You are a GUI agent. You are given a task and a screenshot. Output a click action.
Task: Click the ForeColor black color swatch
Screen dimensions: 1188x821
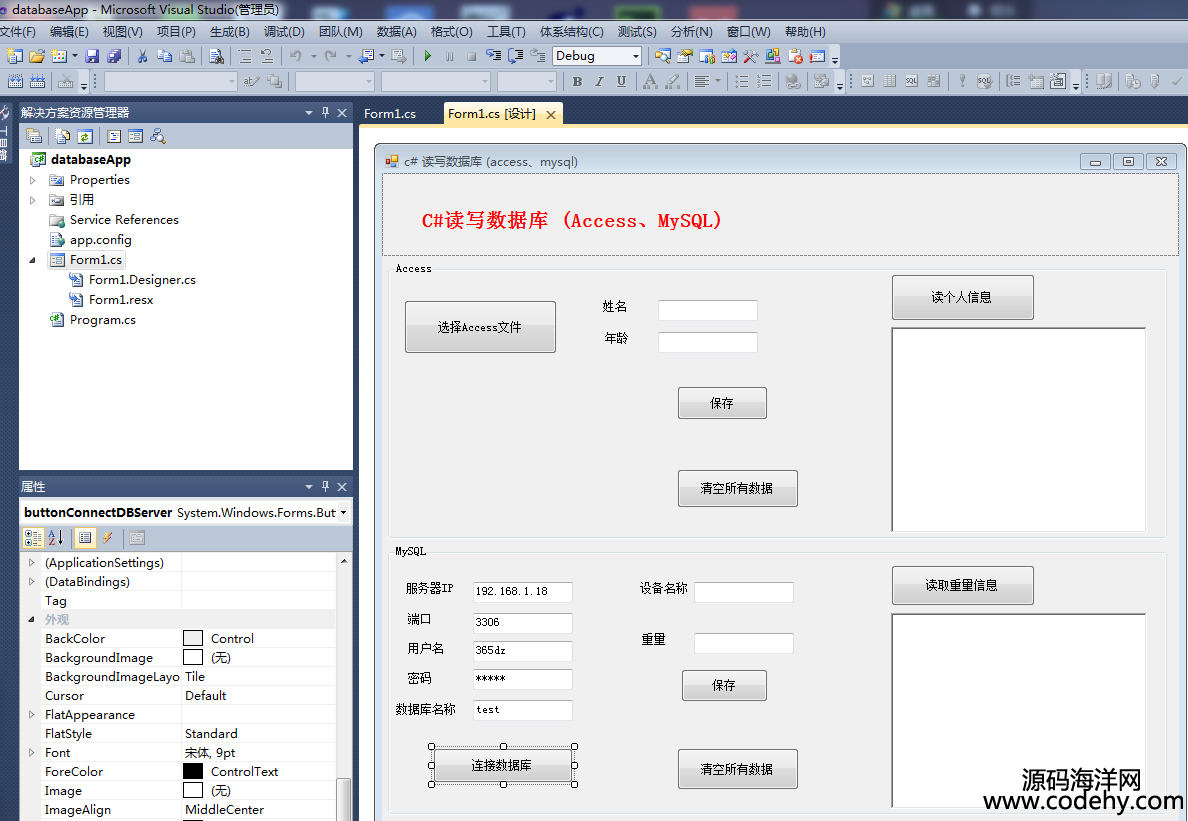pos(193,771)
